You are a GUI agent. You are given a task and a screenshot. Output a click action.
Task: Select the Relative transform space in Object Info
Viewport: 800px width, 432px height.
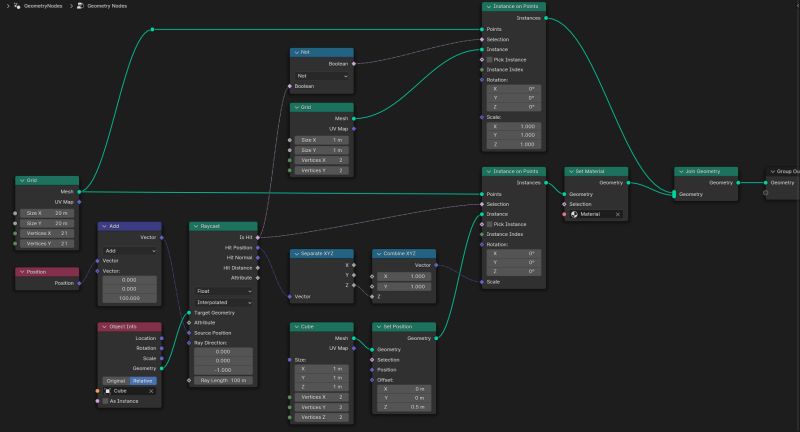143,381
